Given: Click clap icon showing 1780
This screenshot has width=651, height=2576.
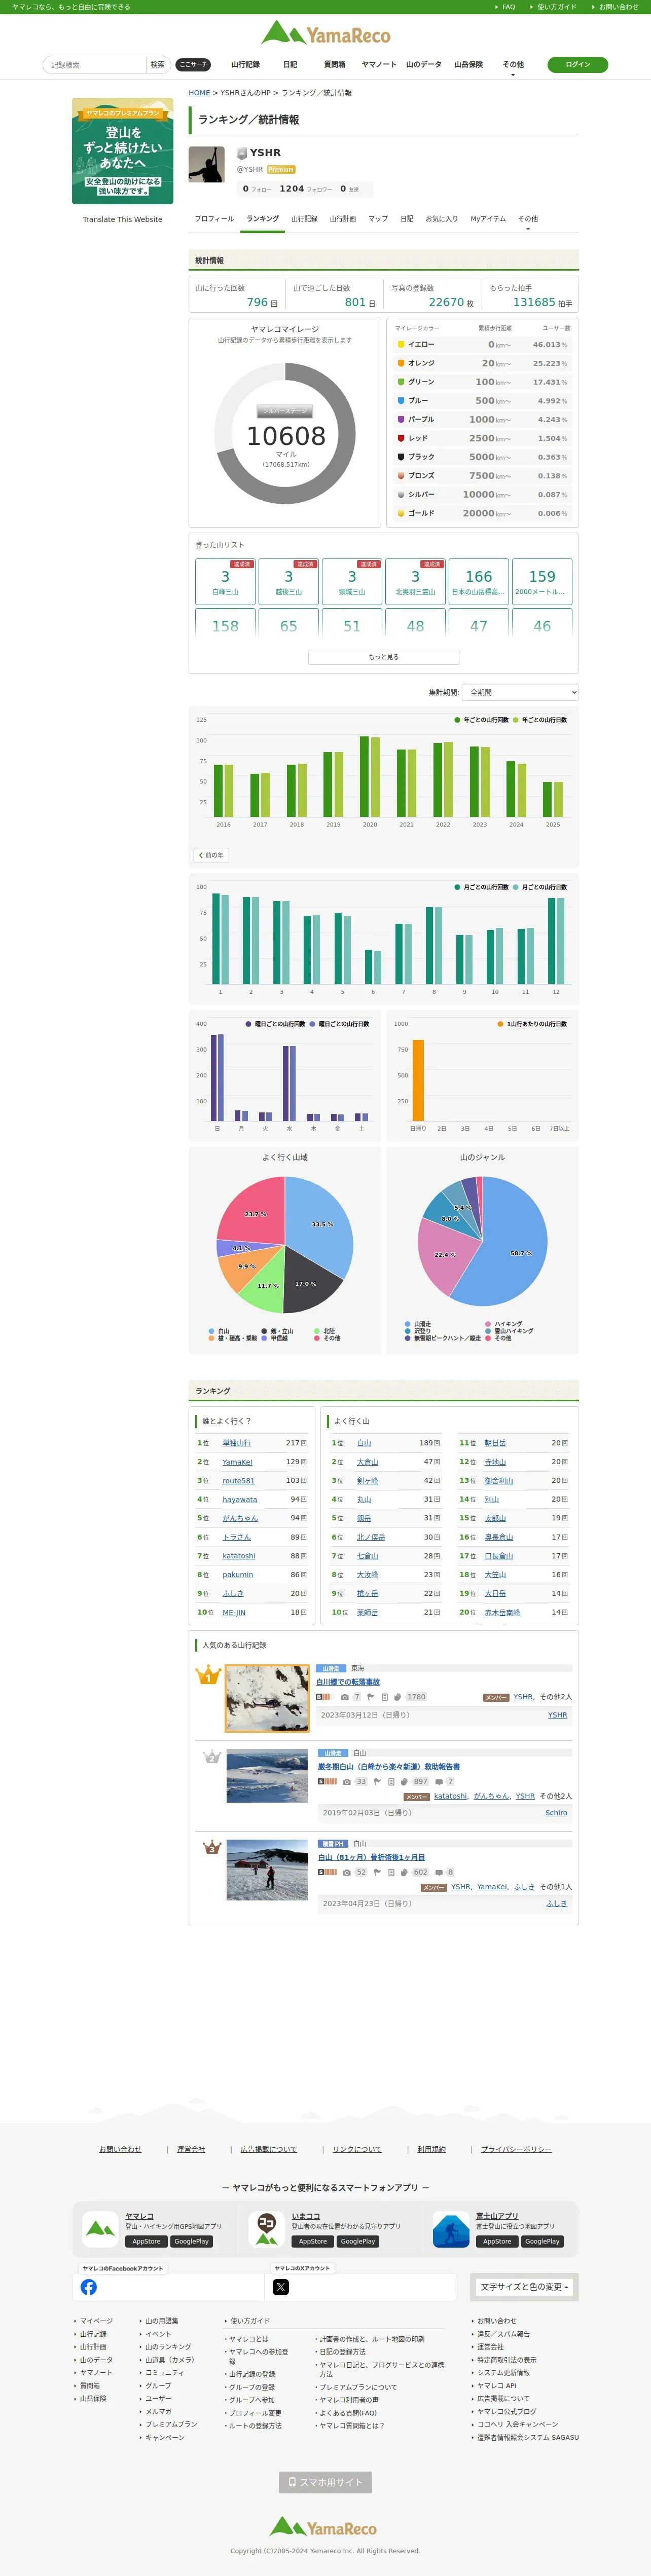Looking at the screenshot, I should 397,1697.
